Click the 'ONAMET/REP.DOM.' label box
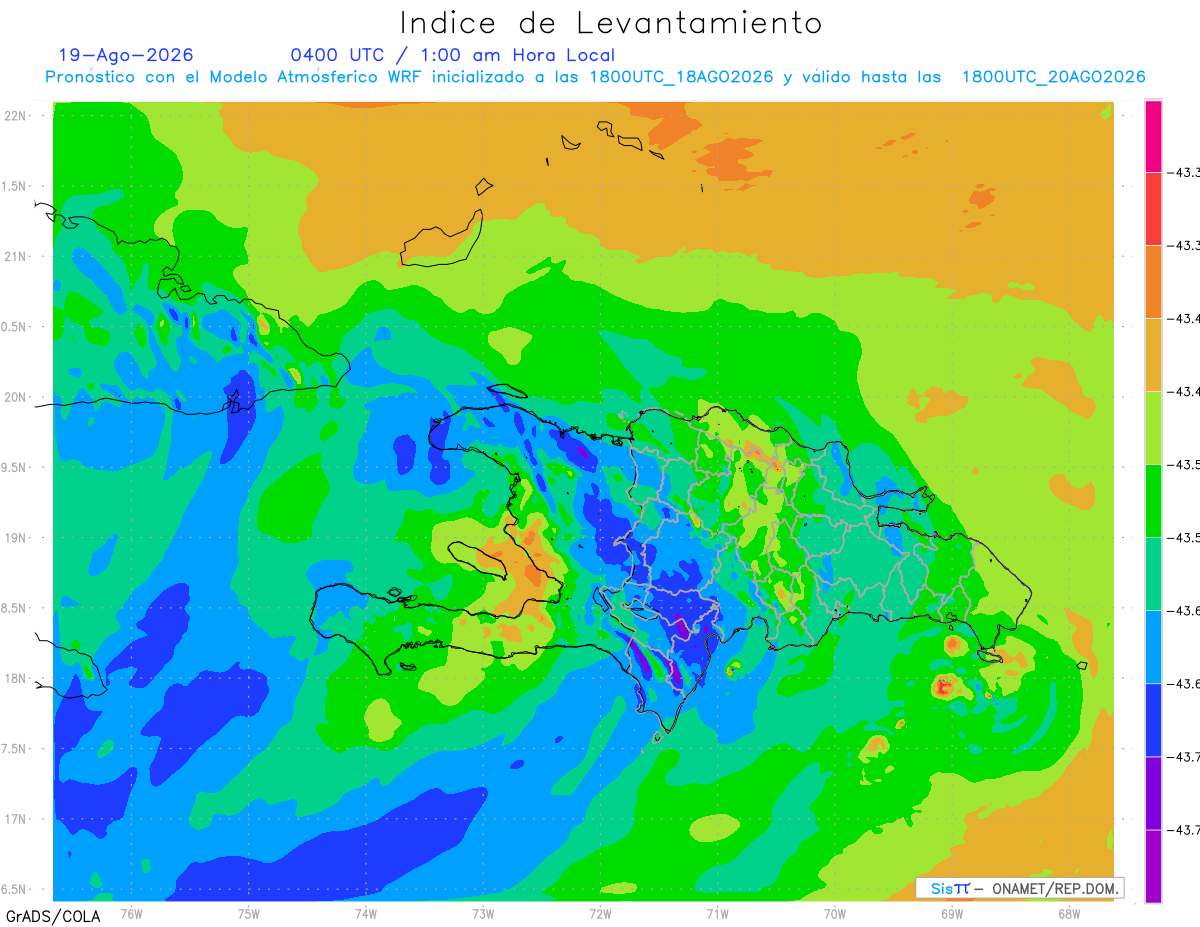 coord(1020,888)
